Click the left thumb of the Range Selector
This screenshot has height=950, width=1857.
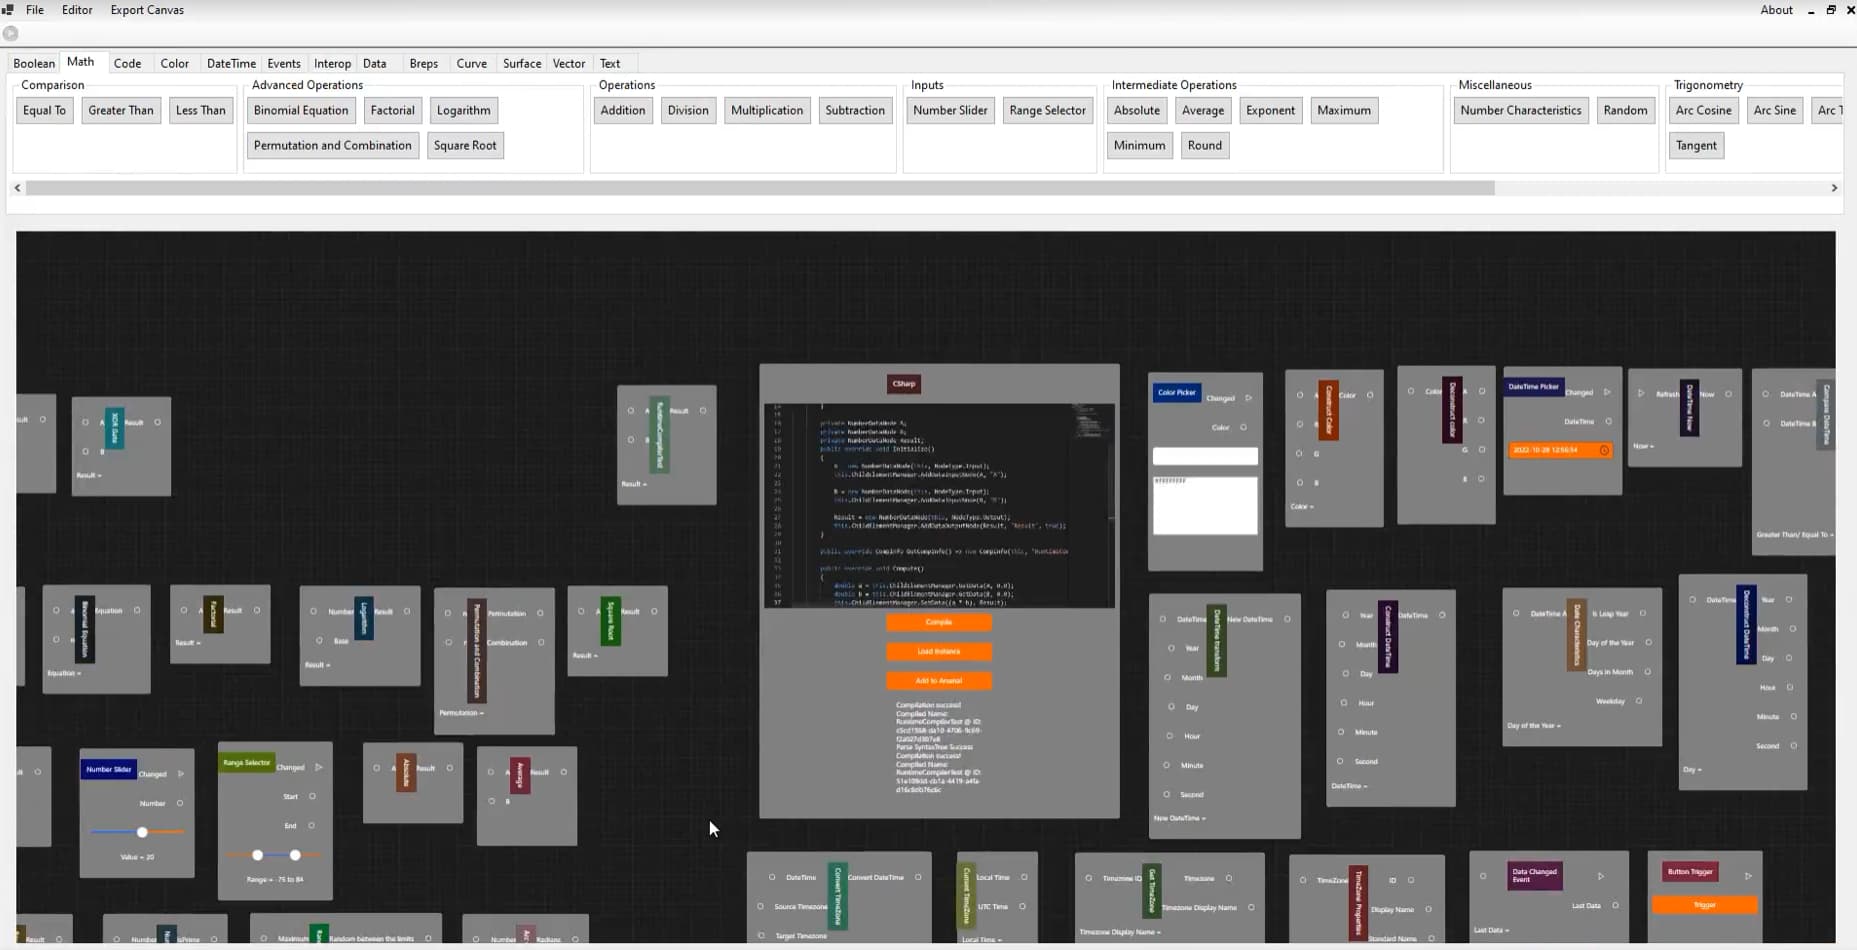257,855
